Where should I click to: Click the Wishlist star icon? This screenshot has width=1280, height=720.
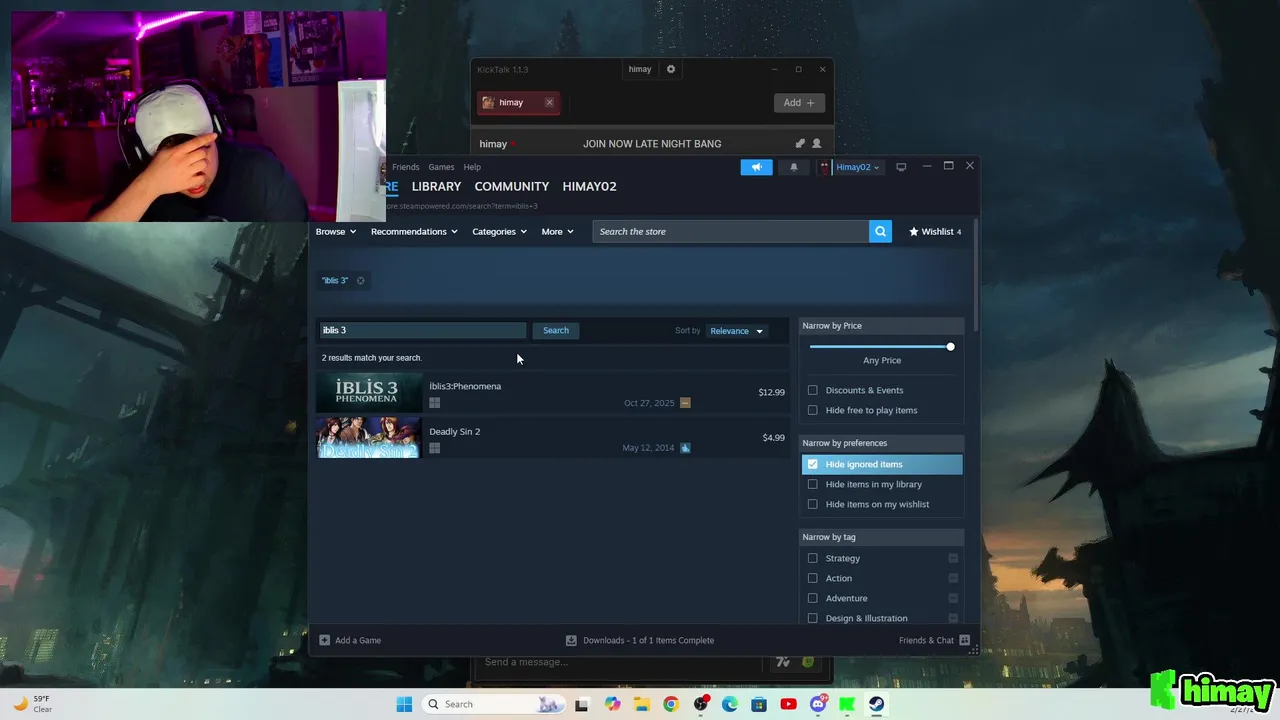(914, 231)
